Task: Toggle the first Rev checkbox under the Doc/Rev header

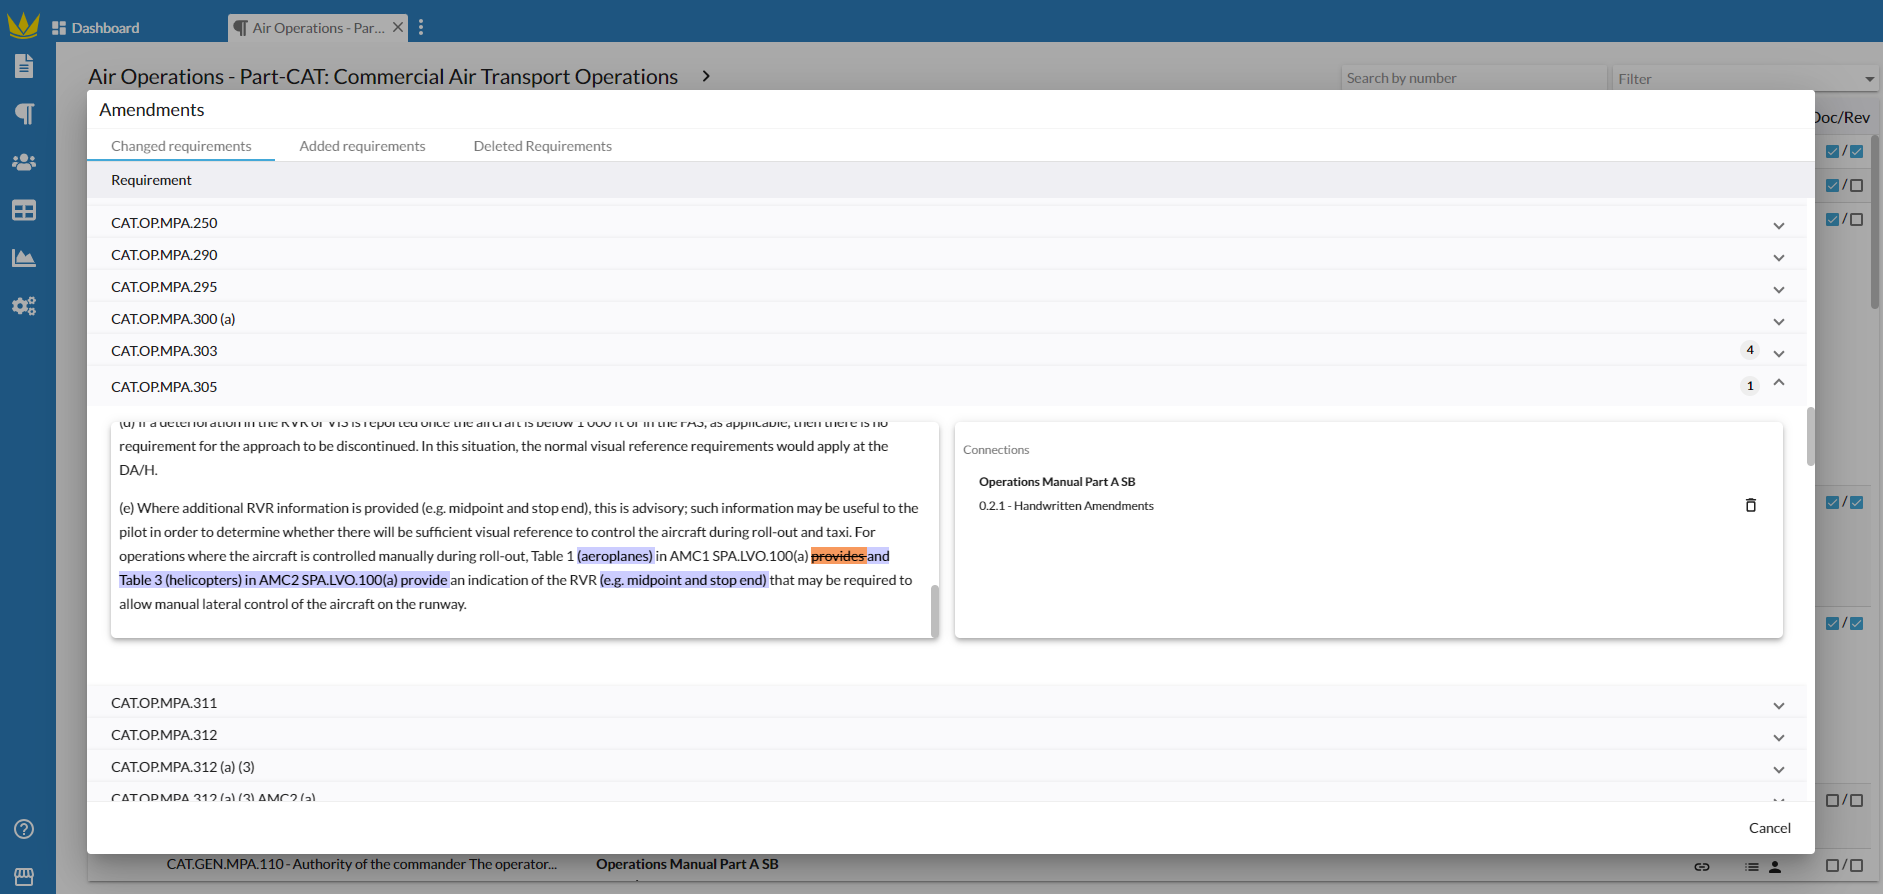Action: click(1857, 152)
